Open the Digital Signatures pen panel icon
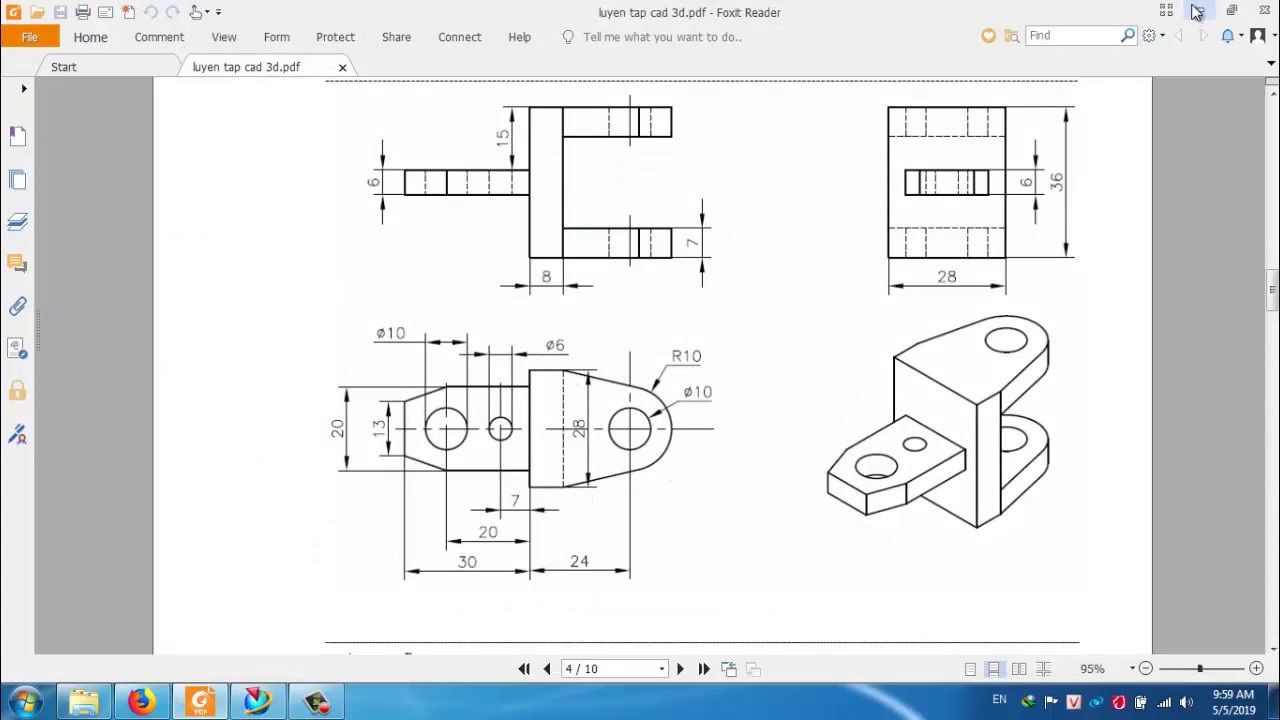 point(17,434)
